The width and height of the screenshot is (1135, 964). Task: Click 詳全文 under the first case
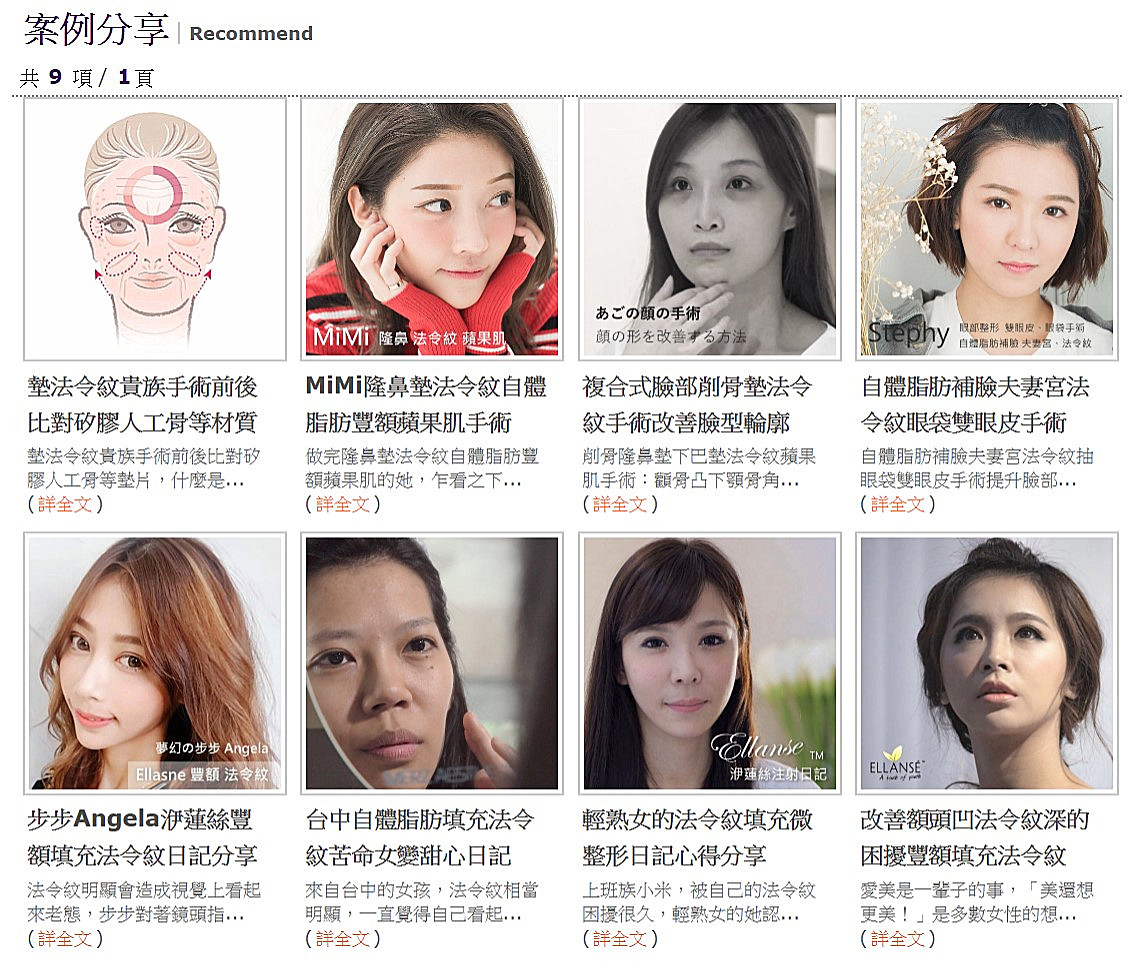(65, 504)
